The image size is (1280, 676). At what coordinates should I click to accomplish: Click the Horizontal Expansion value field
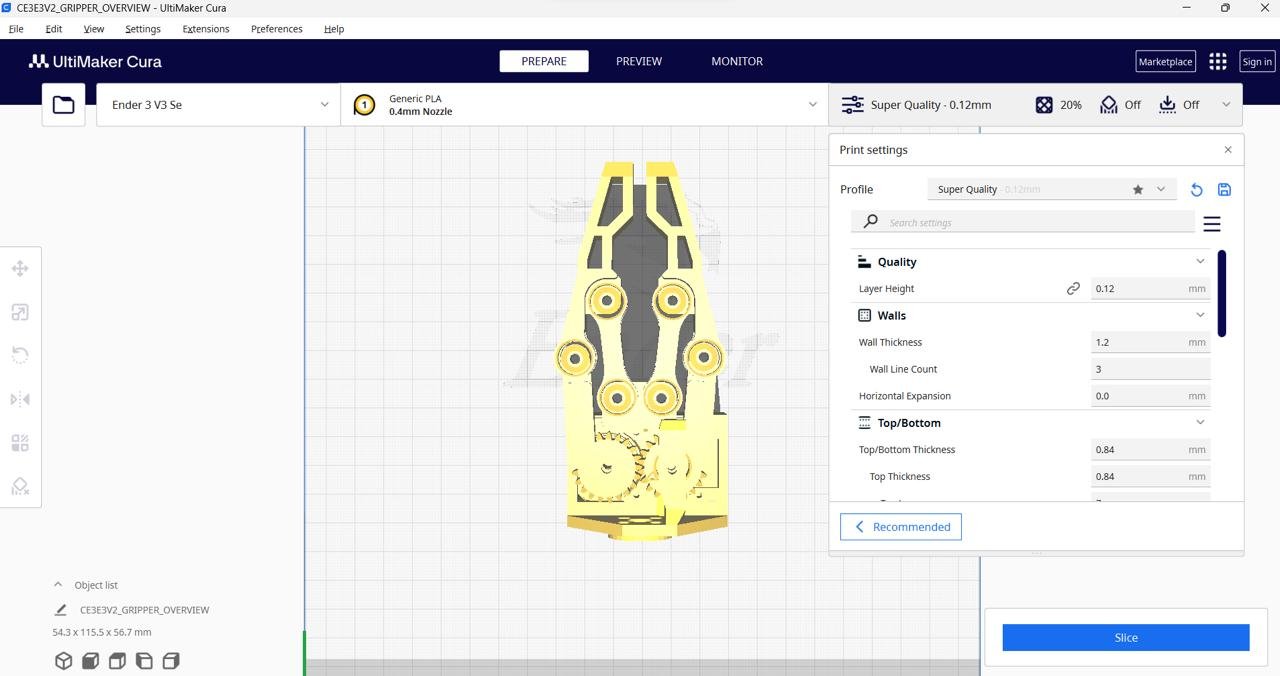click(x=1150, y=396)
